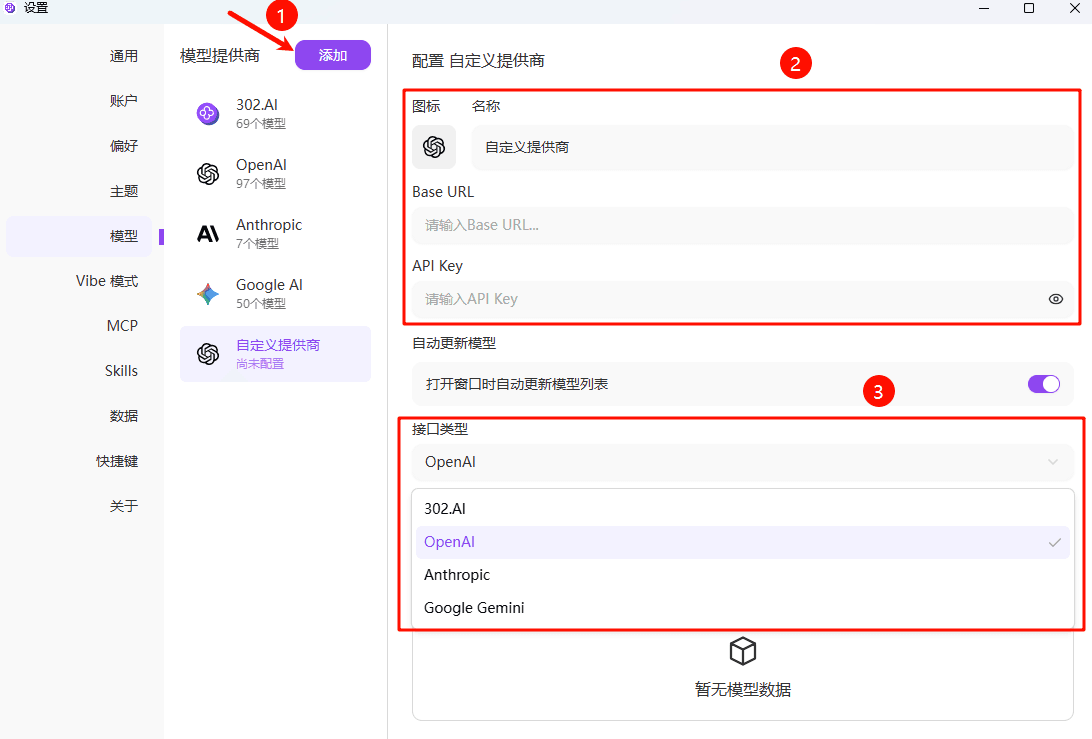This screenshot has height=739, width=1092.
Task: Click the 302.AI provider logo icon
Action: 208,114
